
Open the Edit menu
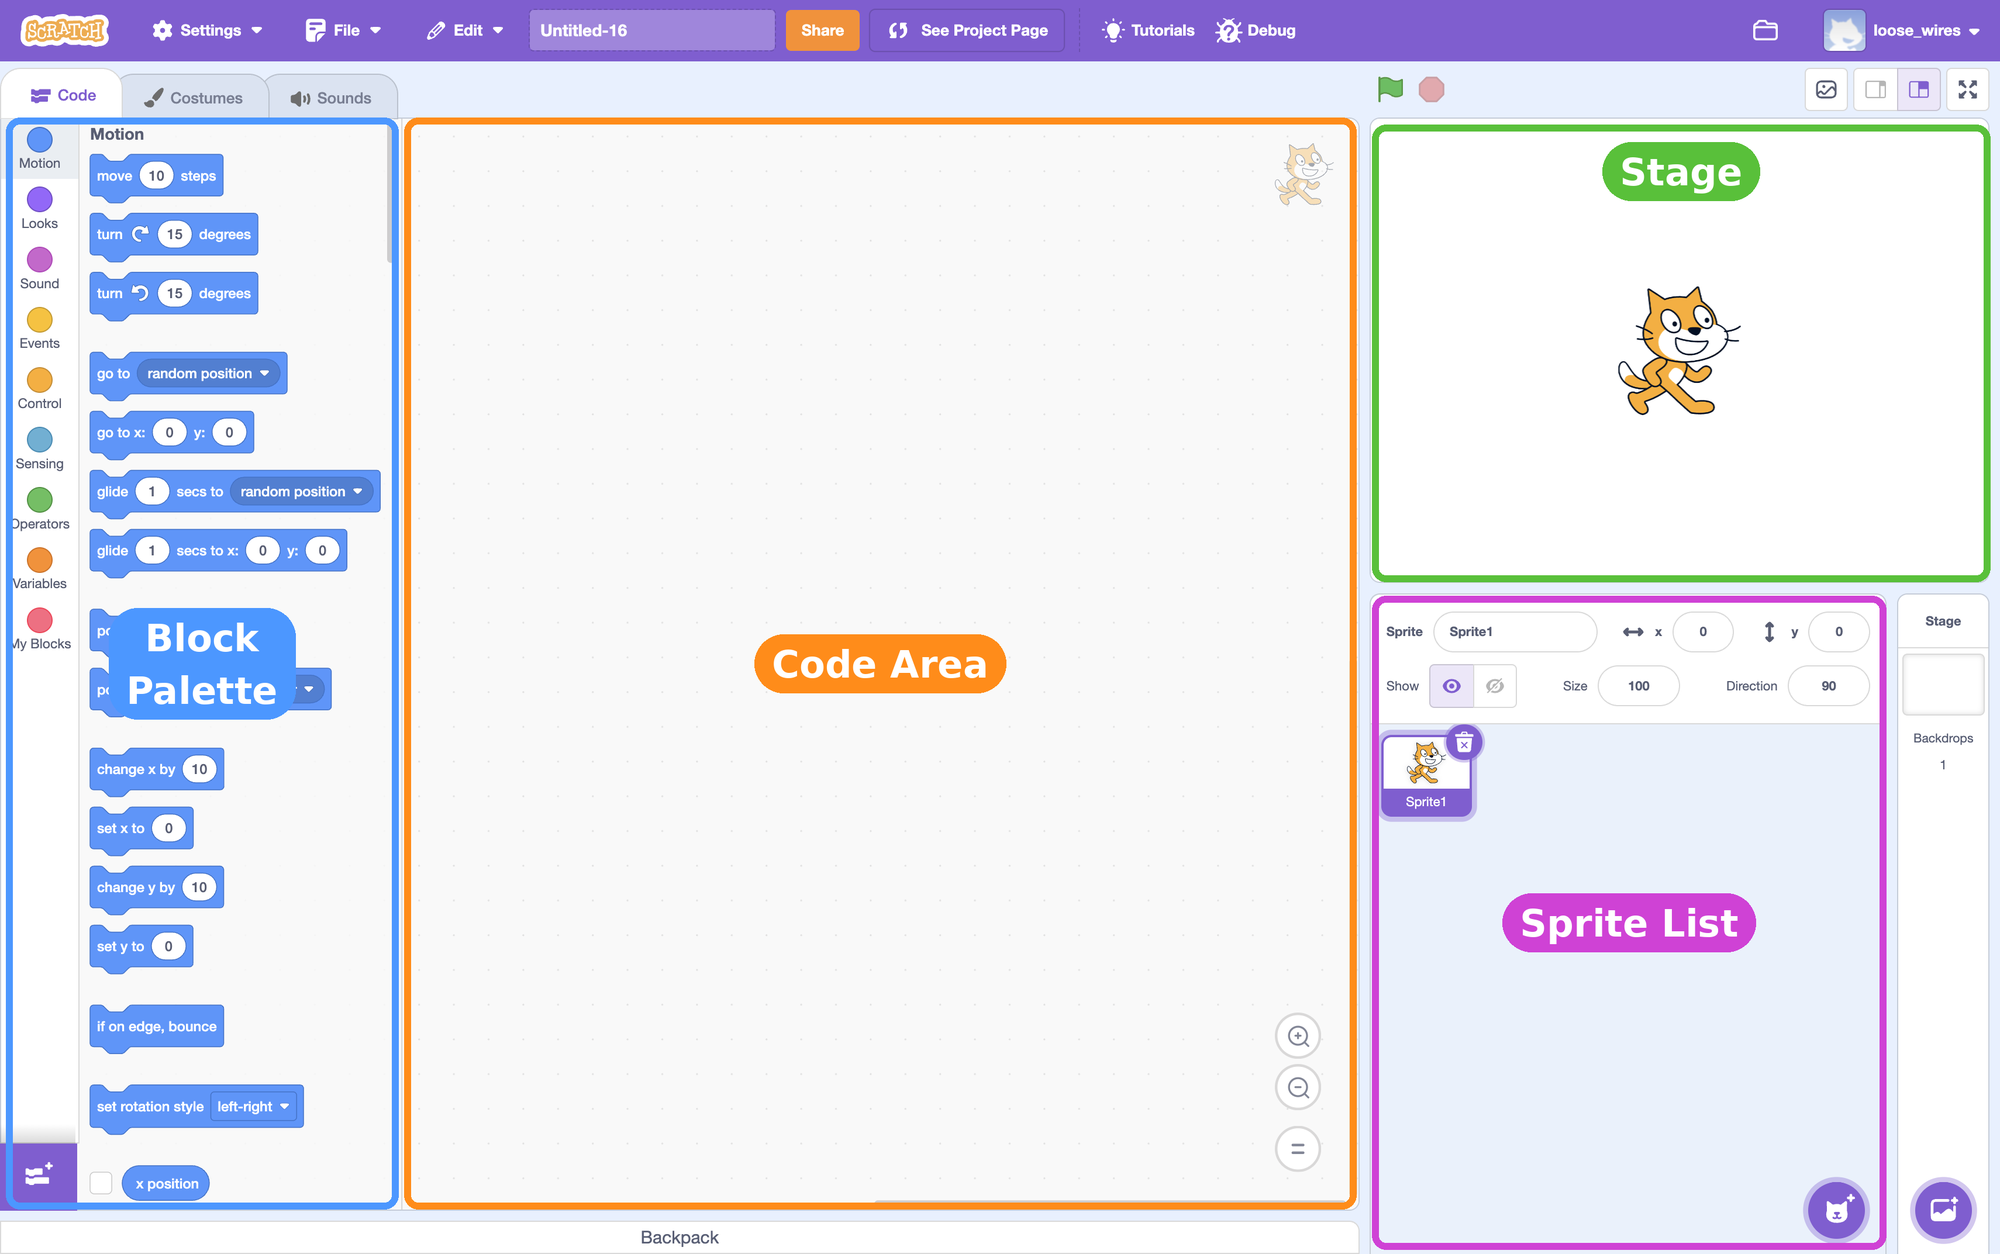tap(465, 30)
